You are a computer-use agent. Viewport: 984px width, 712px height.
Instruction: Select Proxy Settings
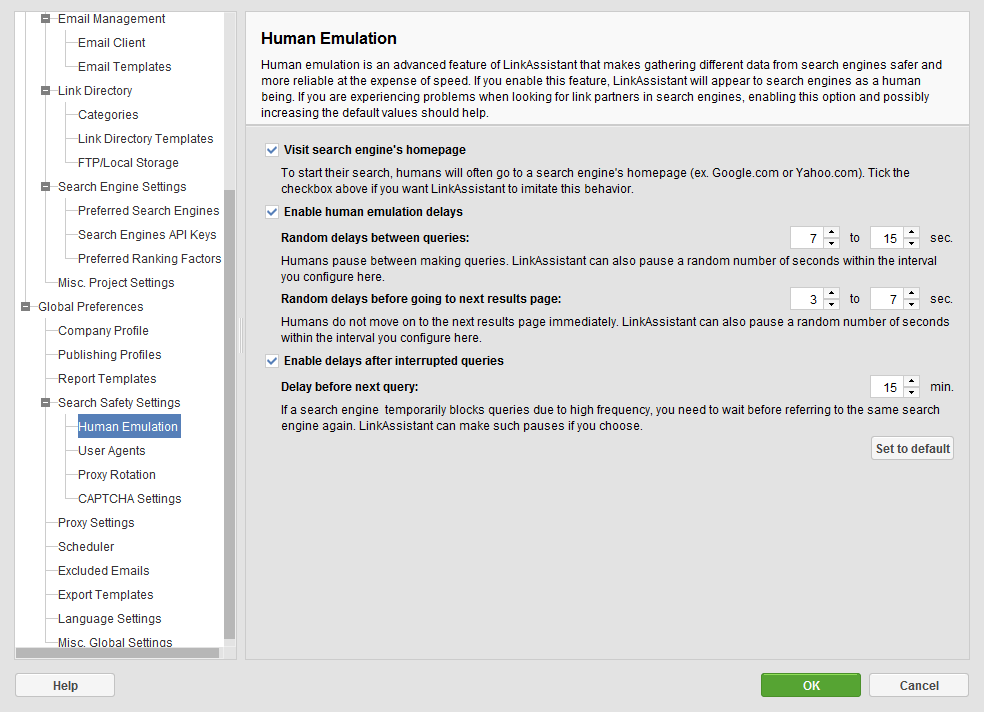(x=96, y=523)
